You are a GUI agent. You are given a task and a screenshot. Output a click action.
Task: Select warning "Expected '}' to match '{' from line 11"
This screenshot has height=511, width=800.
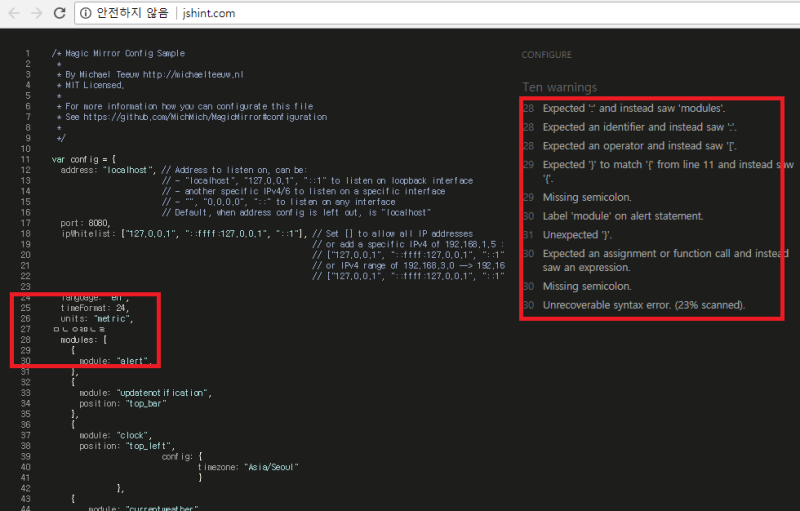click(x=668, y=171)
